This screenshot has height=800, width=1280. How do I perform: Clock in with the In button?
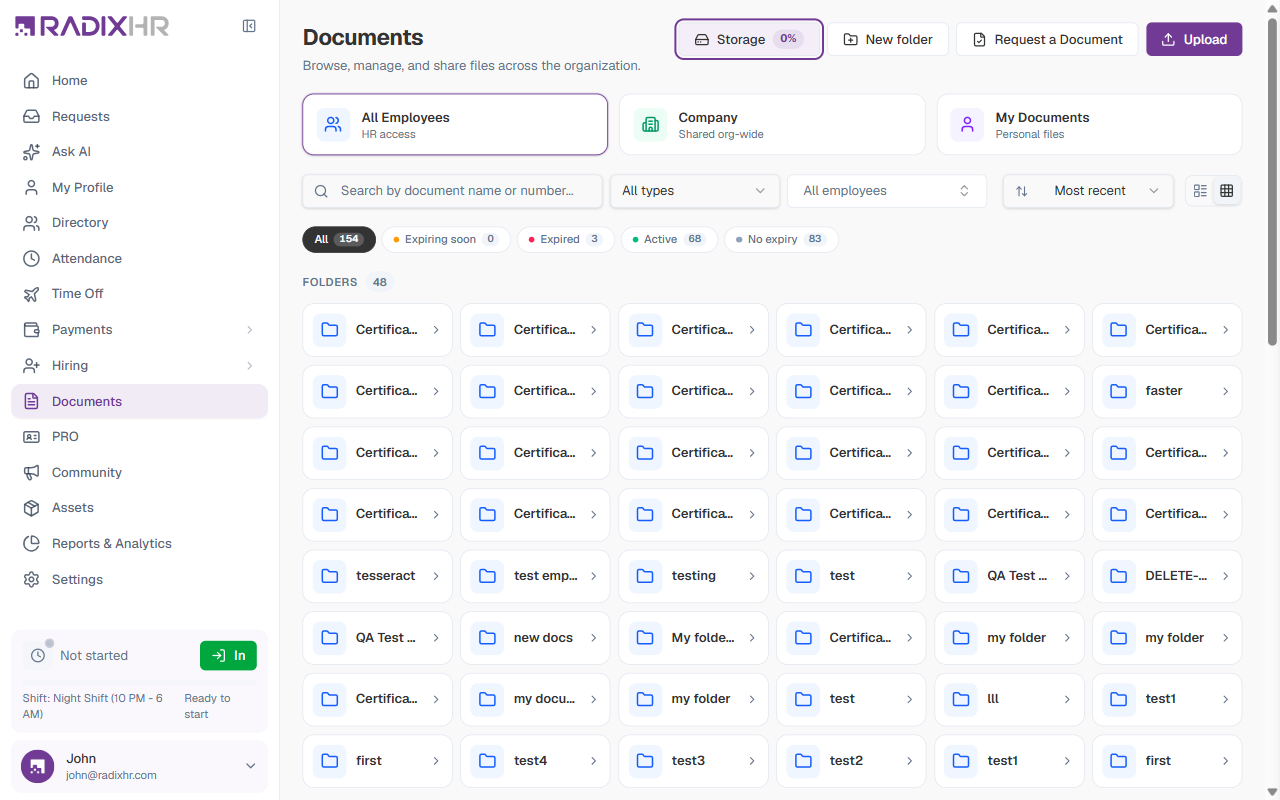tap(228, 656)
